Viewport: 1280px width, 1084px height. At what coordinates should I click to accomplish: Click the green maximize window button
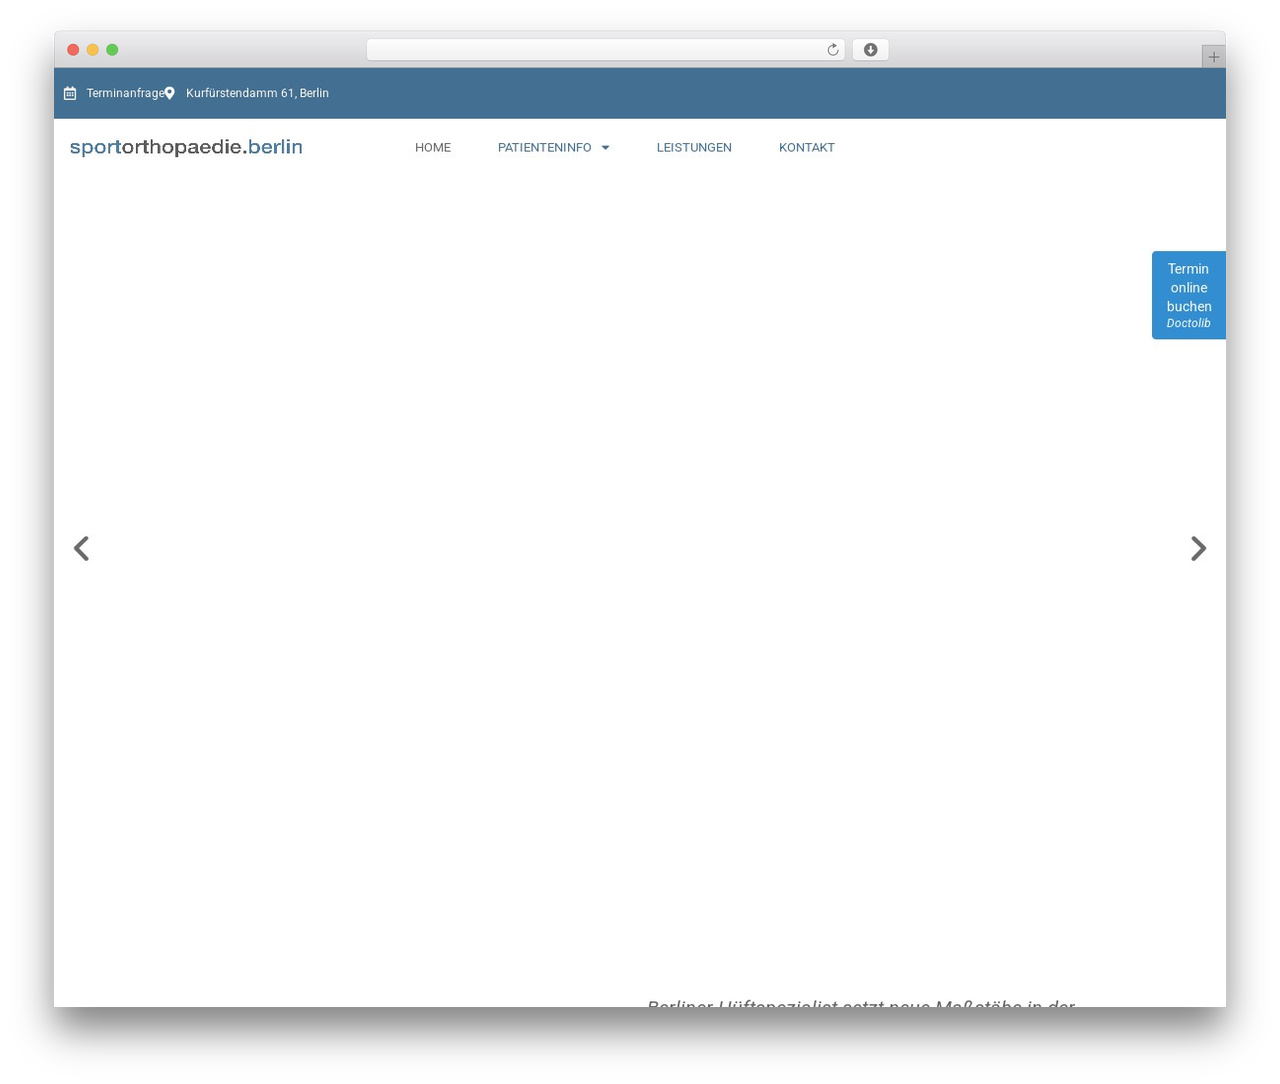pyautogui.click(x=112, y=50)
